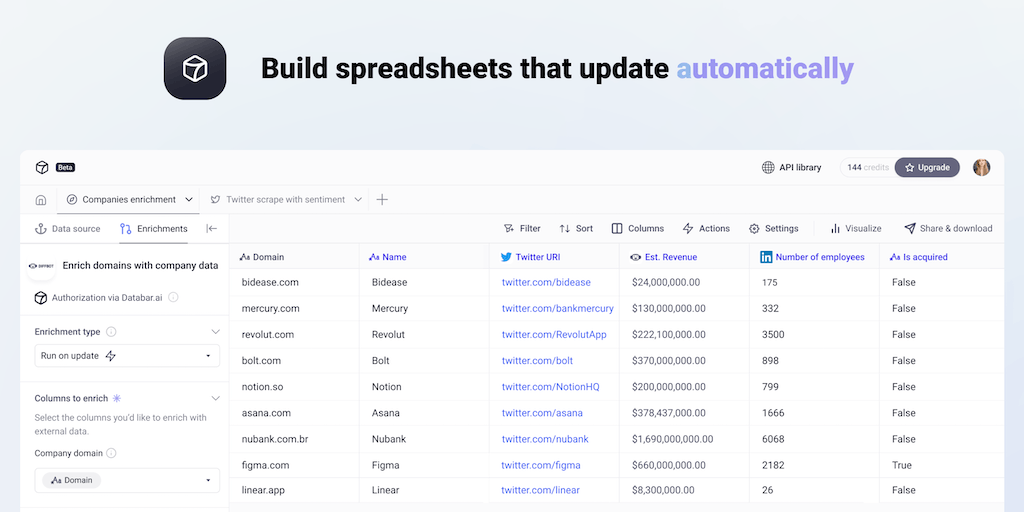Open the API library
This screenshot has width=1024, height=512.
[791, 167]
